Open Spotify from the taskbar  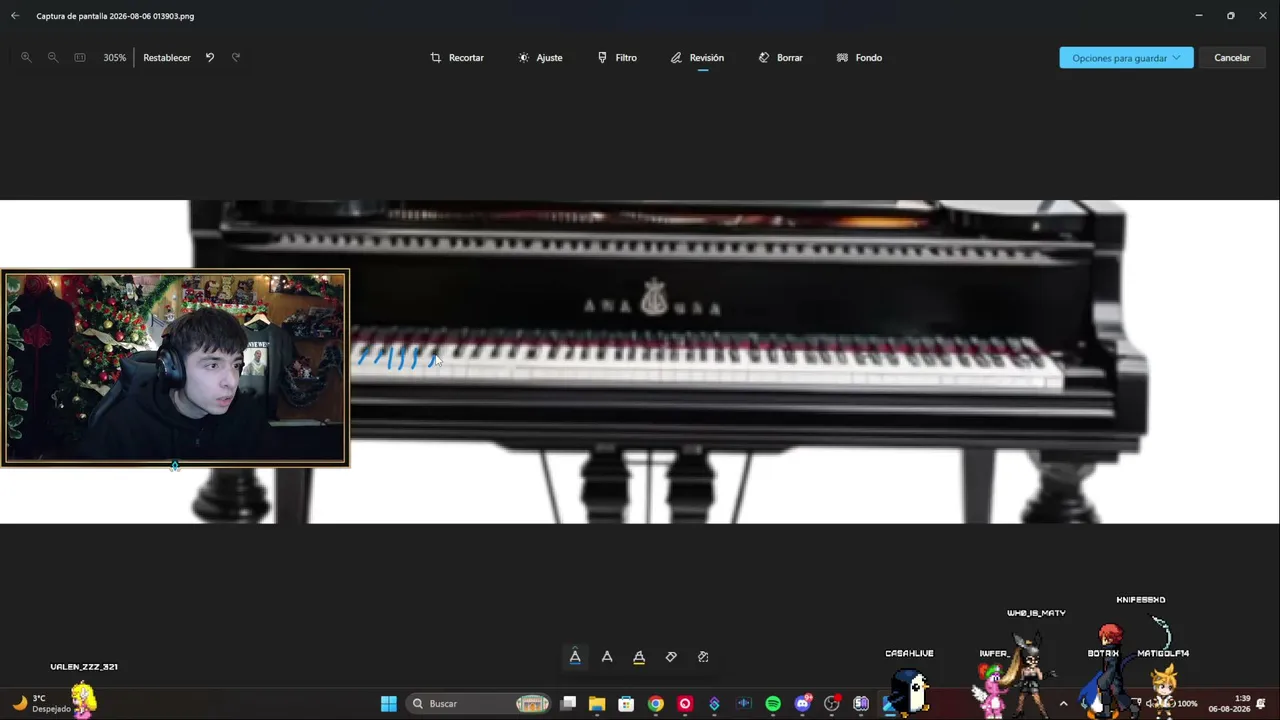click(x=773, y=704)
